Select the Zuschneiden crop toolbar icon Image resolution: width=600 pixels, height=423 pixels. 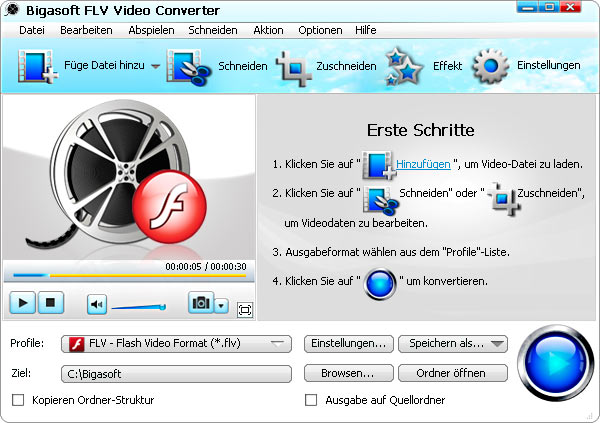(294, 68)
